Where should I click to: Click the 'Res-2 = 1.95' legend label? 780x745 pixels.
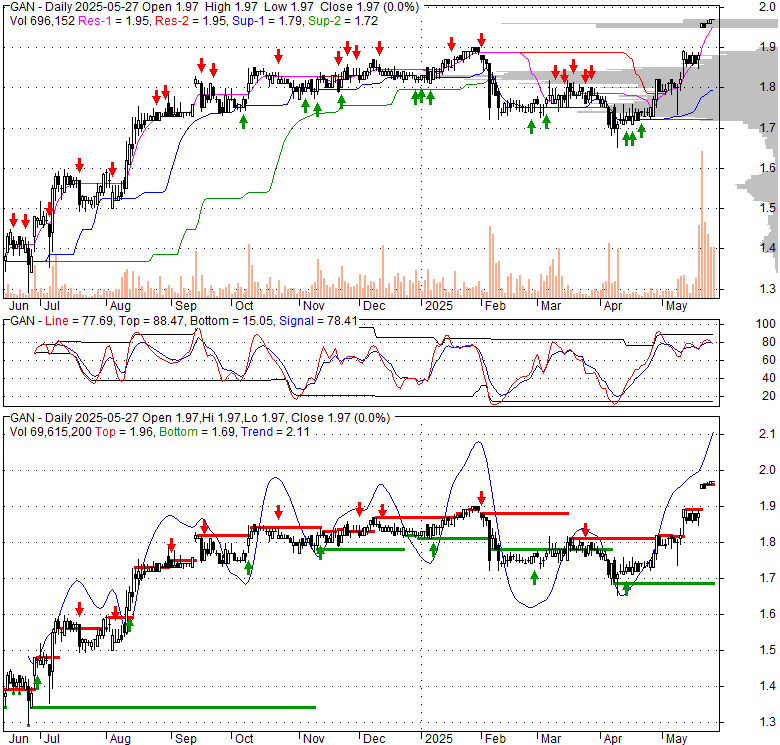pyautogui.click(x=191, y=21)
